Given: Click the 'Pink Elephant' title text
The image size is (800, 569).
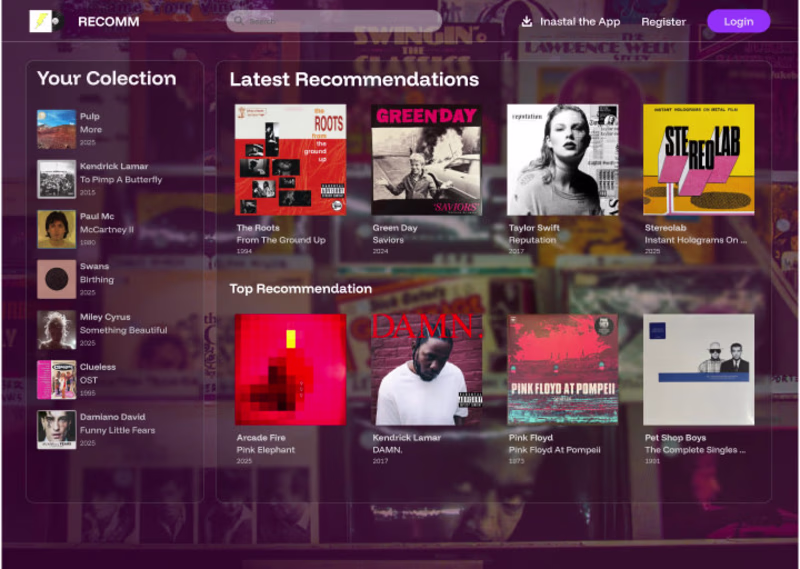Looking at the screenshot, I should coord(266,450).
